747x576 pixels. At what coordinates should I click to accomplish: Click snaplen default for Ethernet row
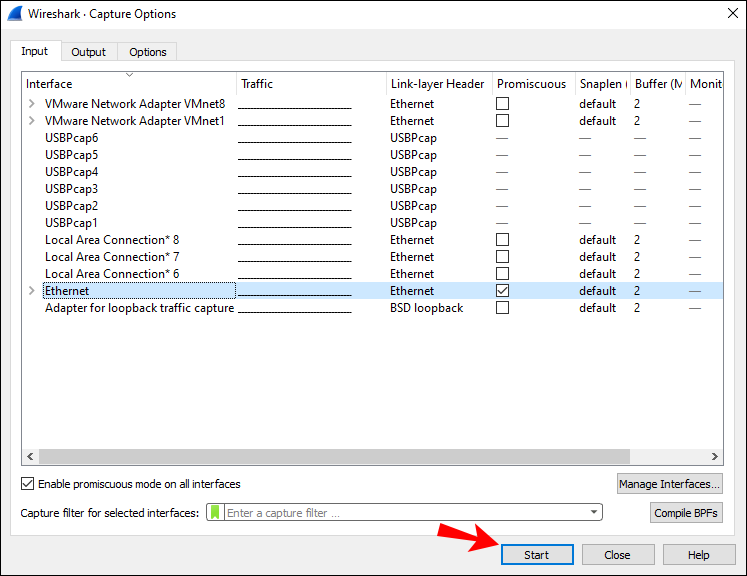[597, 291]
